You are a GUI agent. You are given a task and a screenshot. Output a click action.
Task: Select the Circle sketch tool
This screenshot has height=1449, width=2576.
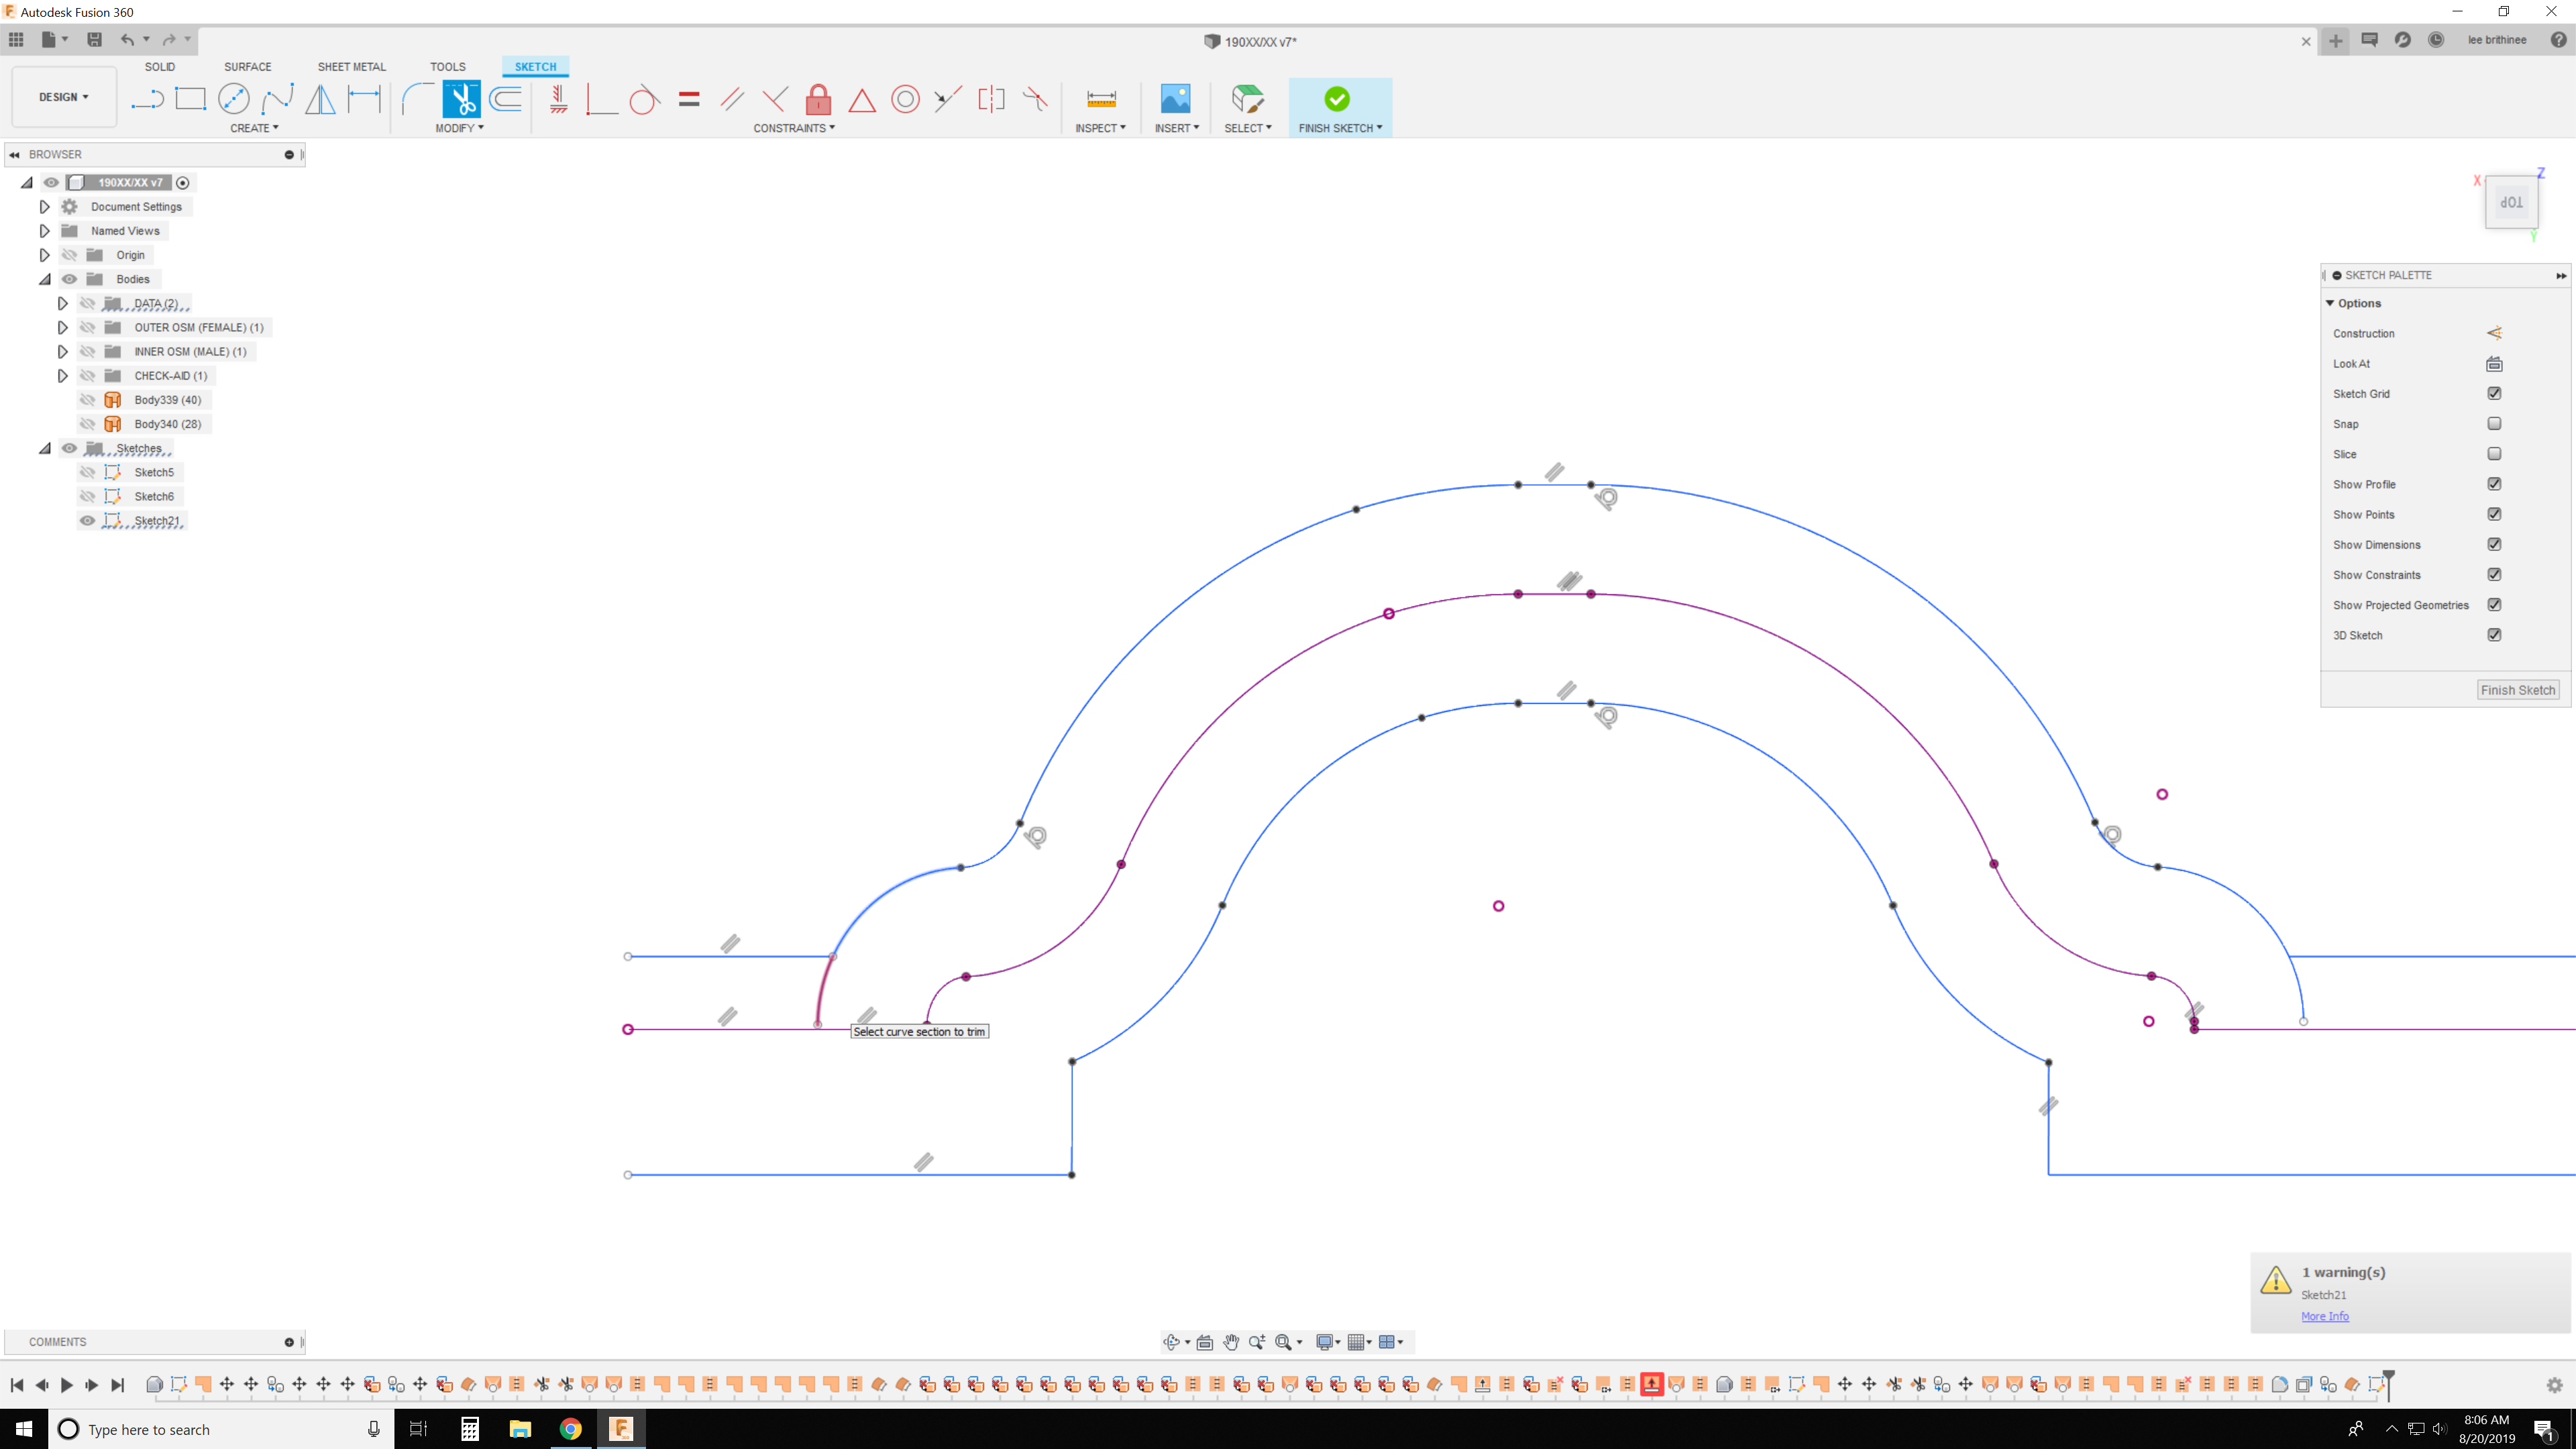(233, 99)
